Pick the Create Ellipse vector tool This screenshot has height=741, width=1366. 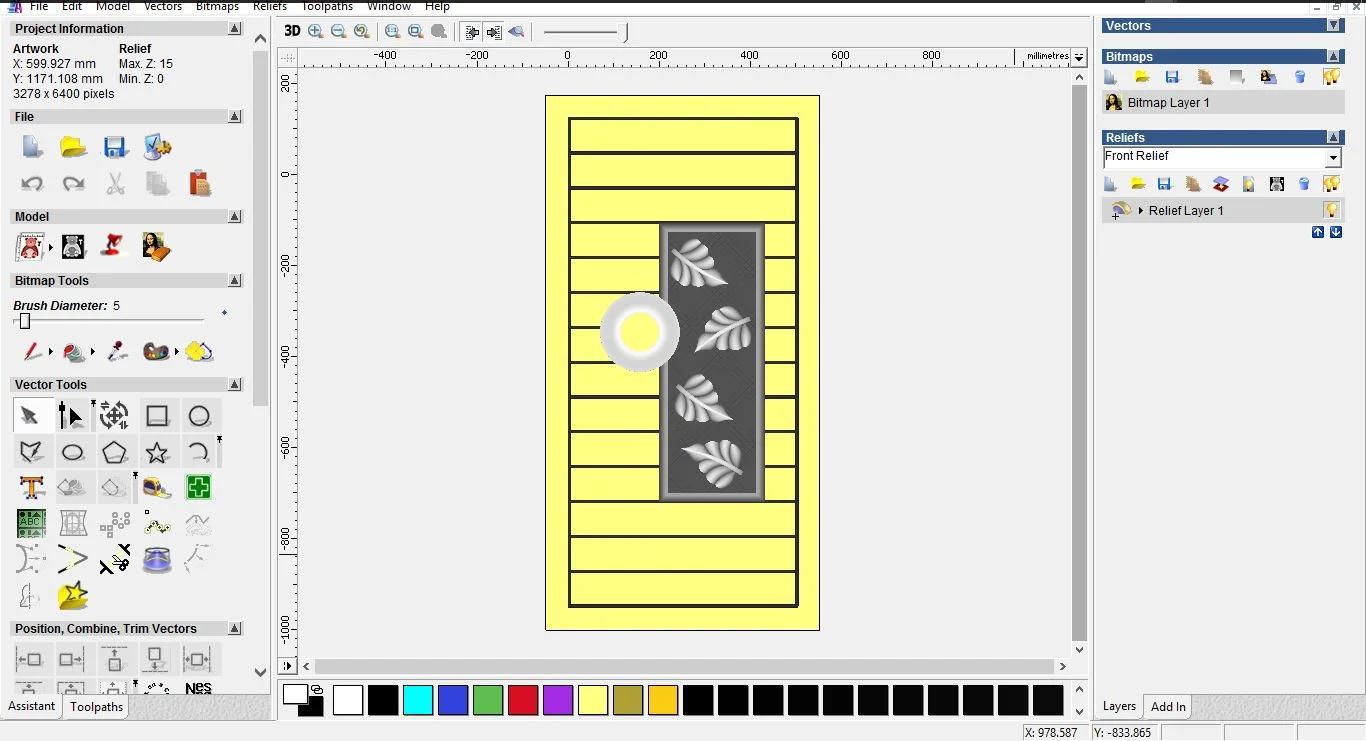pyautogui.click(x=73, y=453)
